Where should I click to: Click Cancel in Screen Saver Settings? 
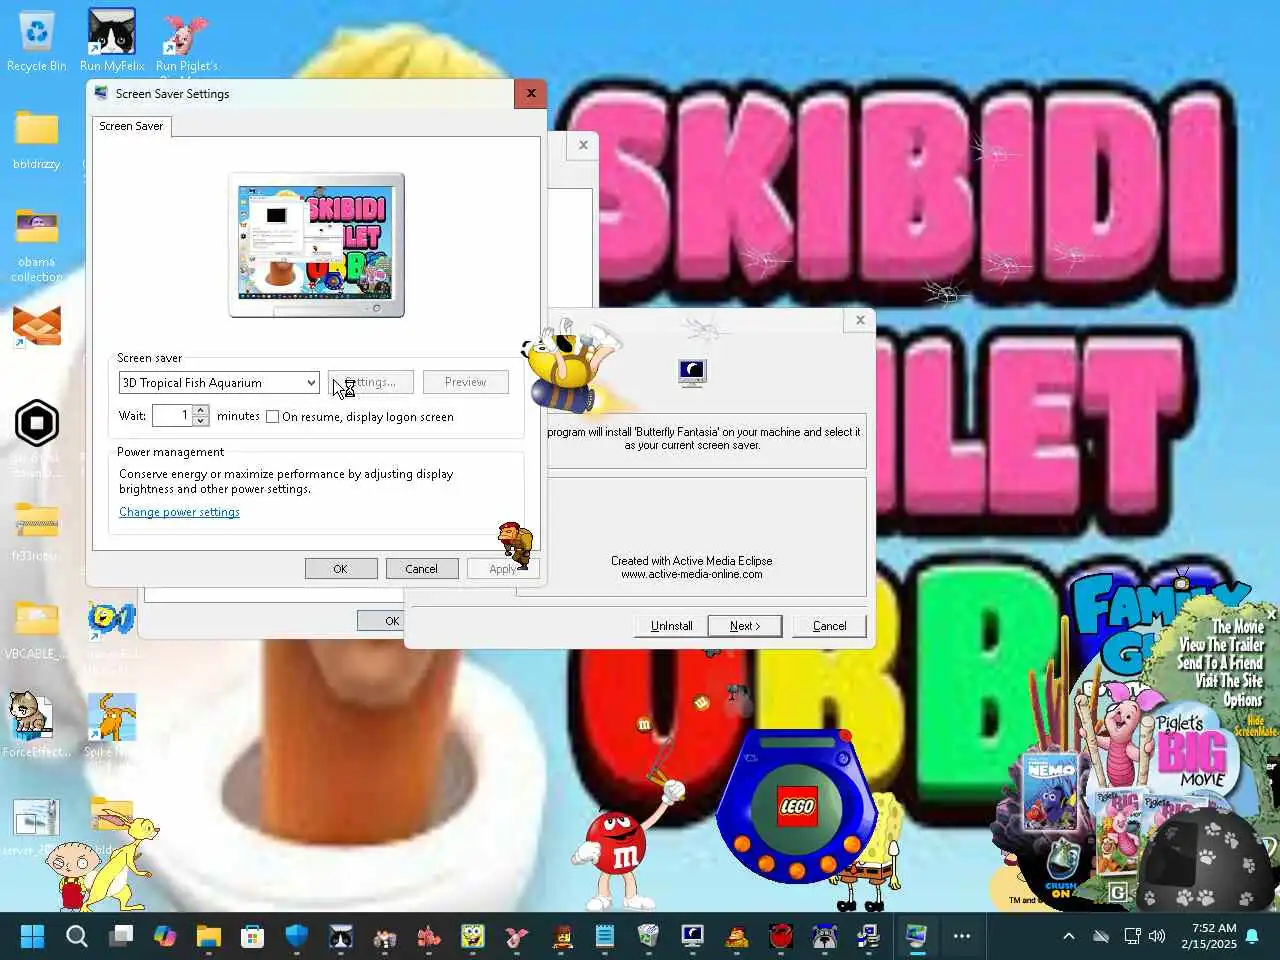(x=421, y=569)
